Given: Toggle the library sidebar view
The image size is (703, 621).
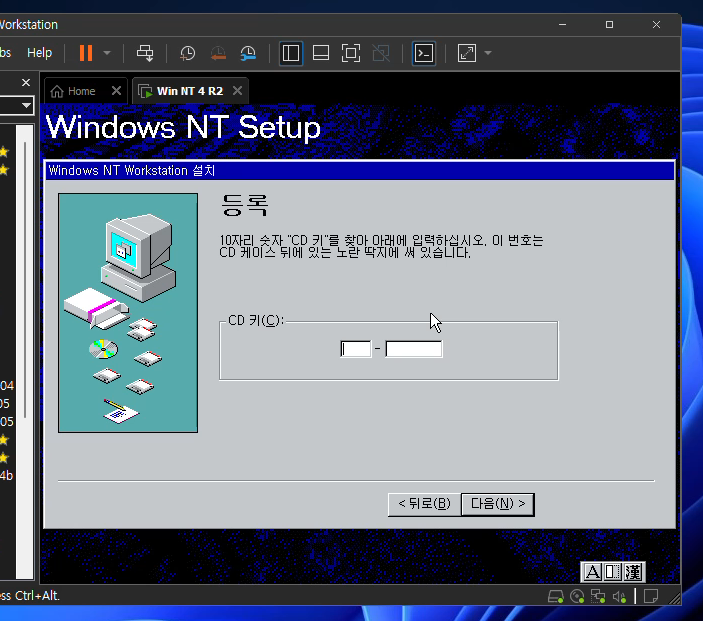Looking at the screenshot, I should [x=291, y=53].
